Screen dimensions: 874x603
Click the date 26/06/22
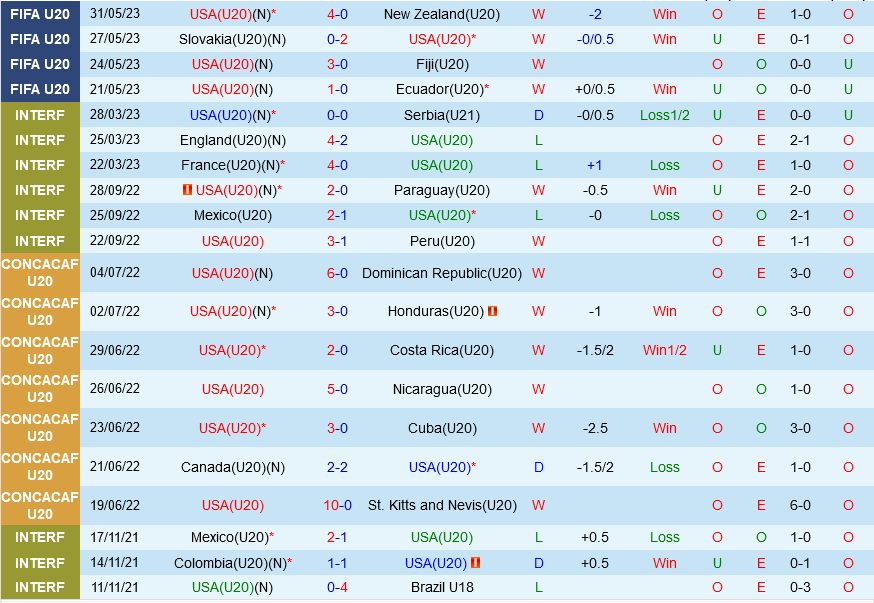coord(115,388)
